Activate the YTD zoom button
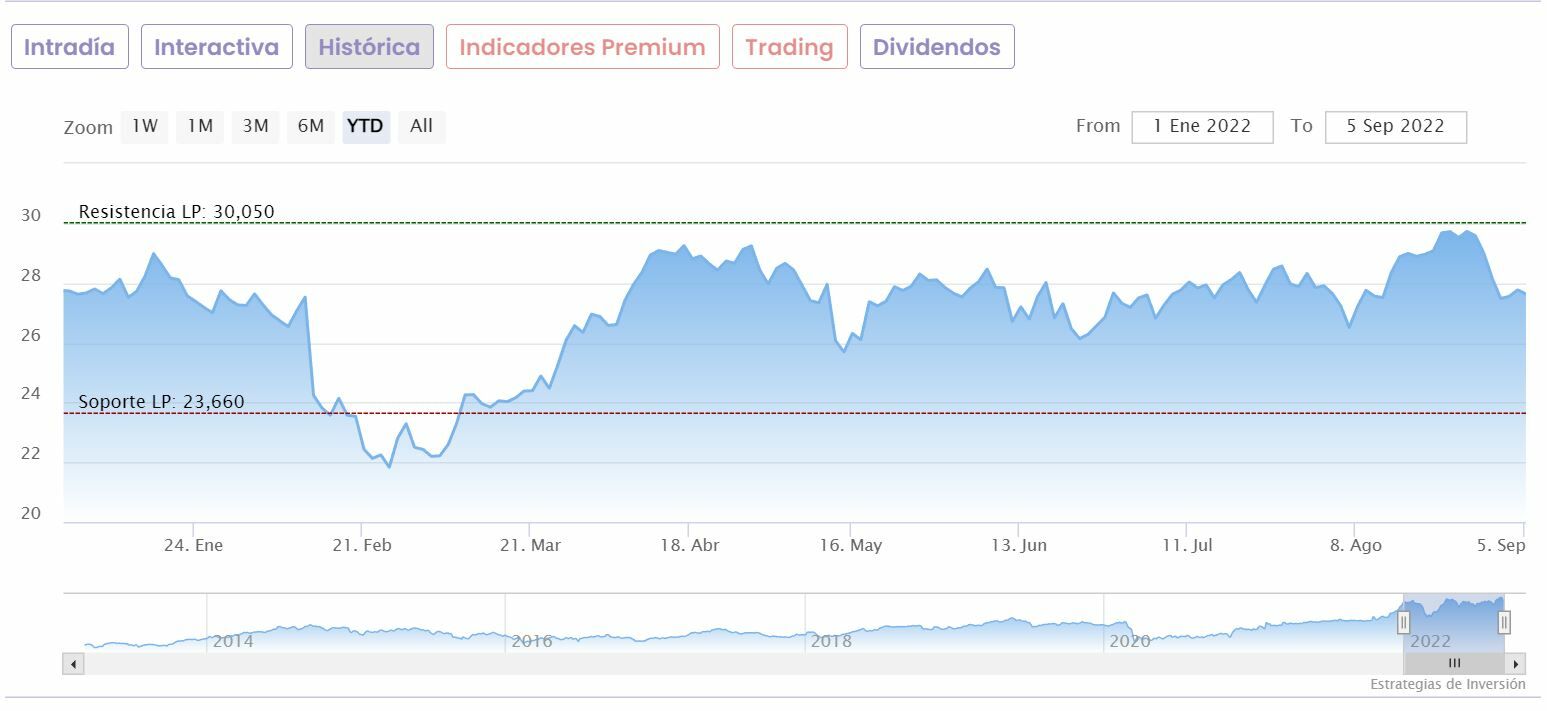Image resolution: width=1547 pixels, height=711 pixels. point(365,127)
